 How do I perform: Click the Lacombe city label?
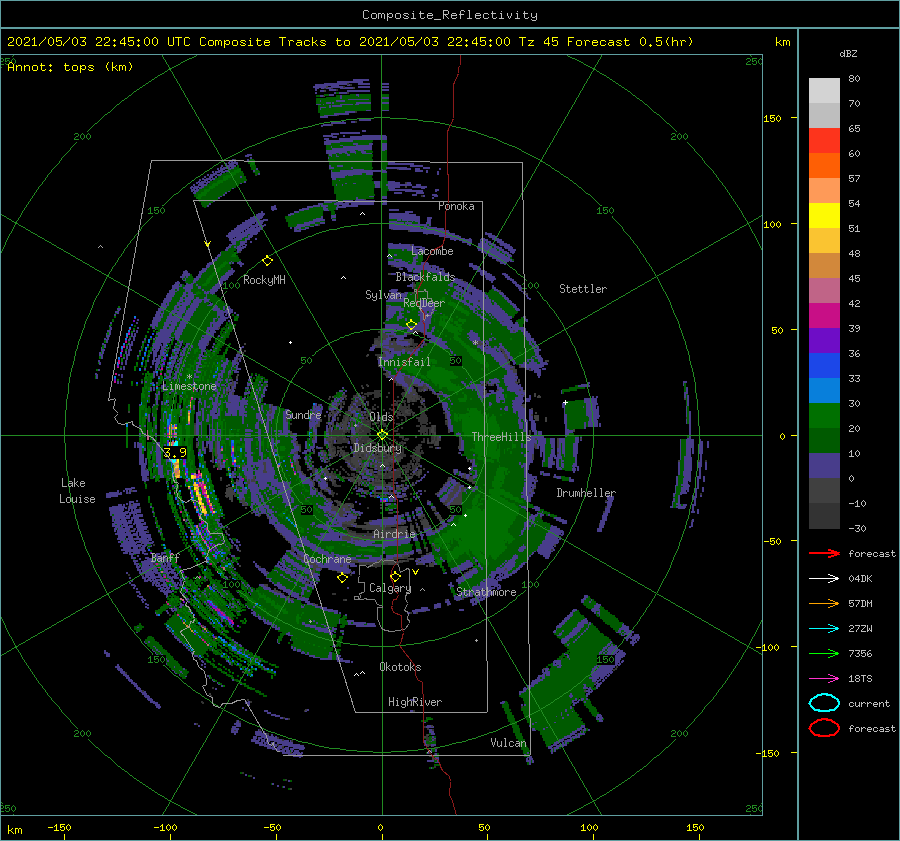tap(432, 251)
